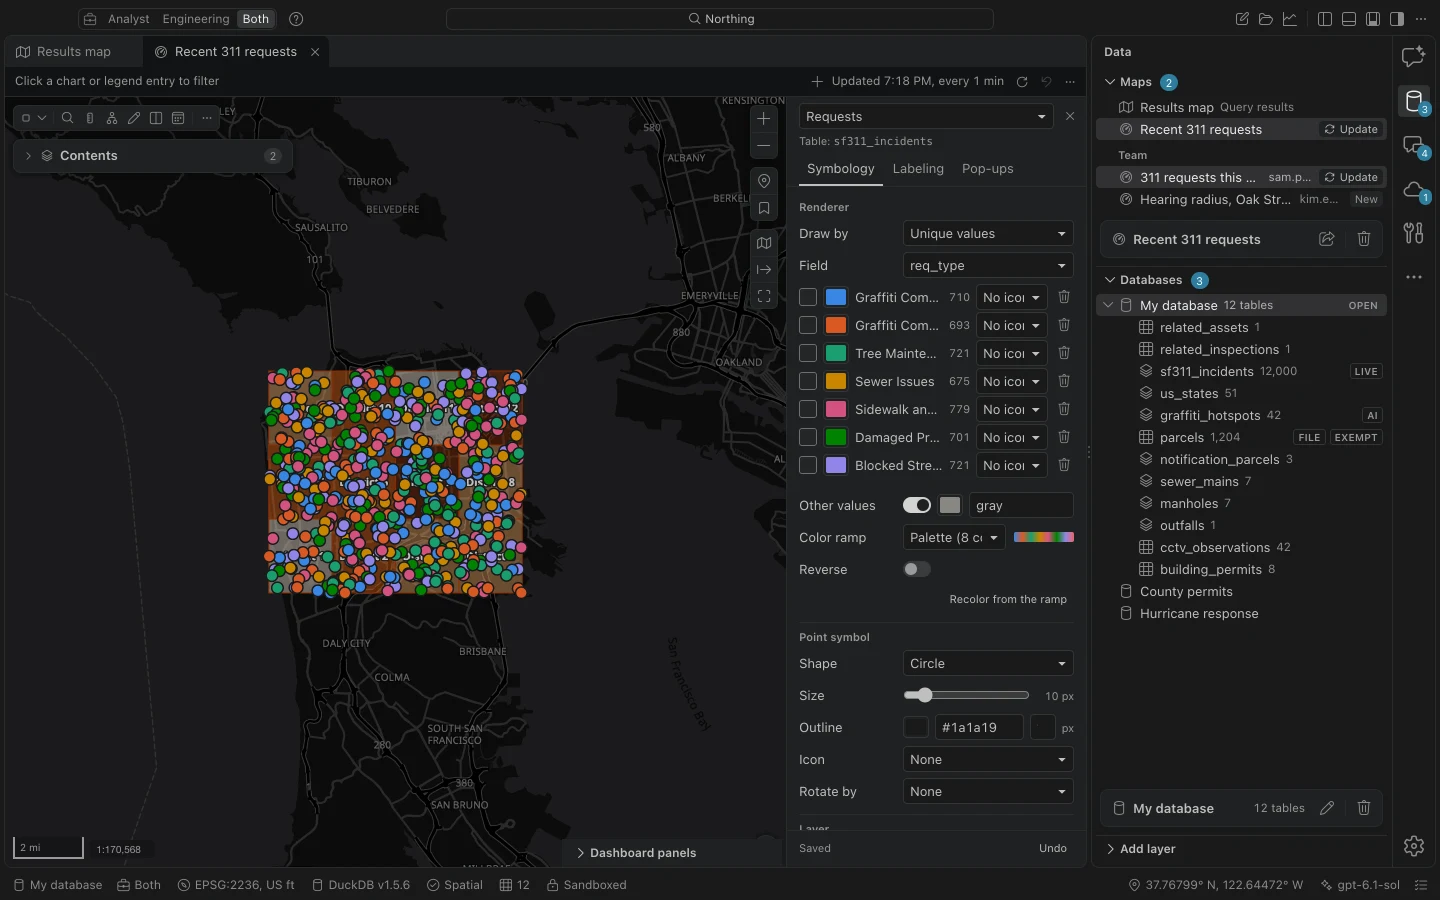Select the Engineering mode
Image resolution: width=1440 pixels, height=900 pixels.
[x=196, y=19]
